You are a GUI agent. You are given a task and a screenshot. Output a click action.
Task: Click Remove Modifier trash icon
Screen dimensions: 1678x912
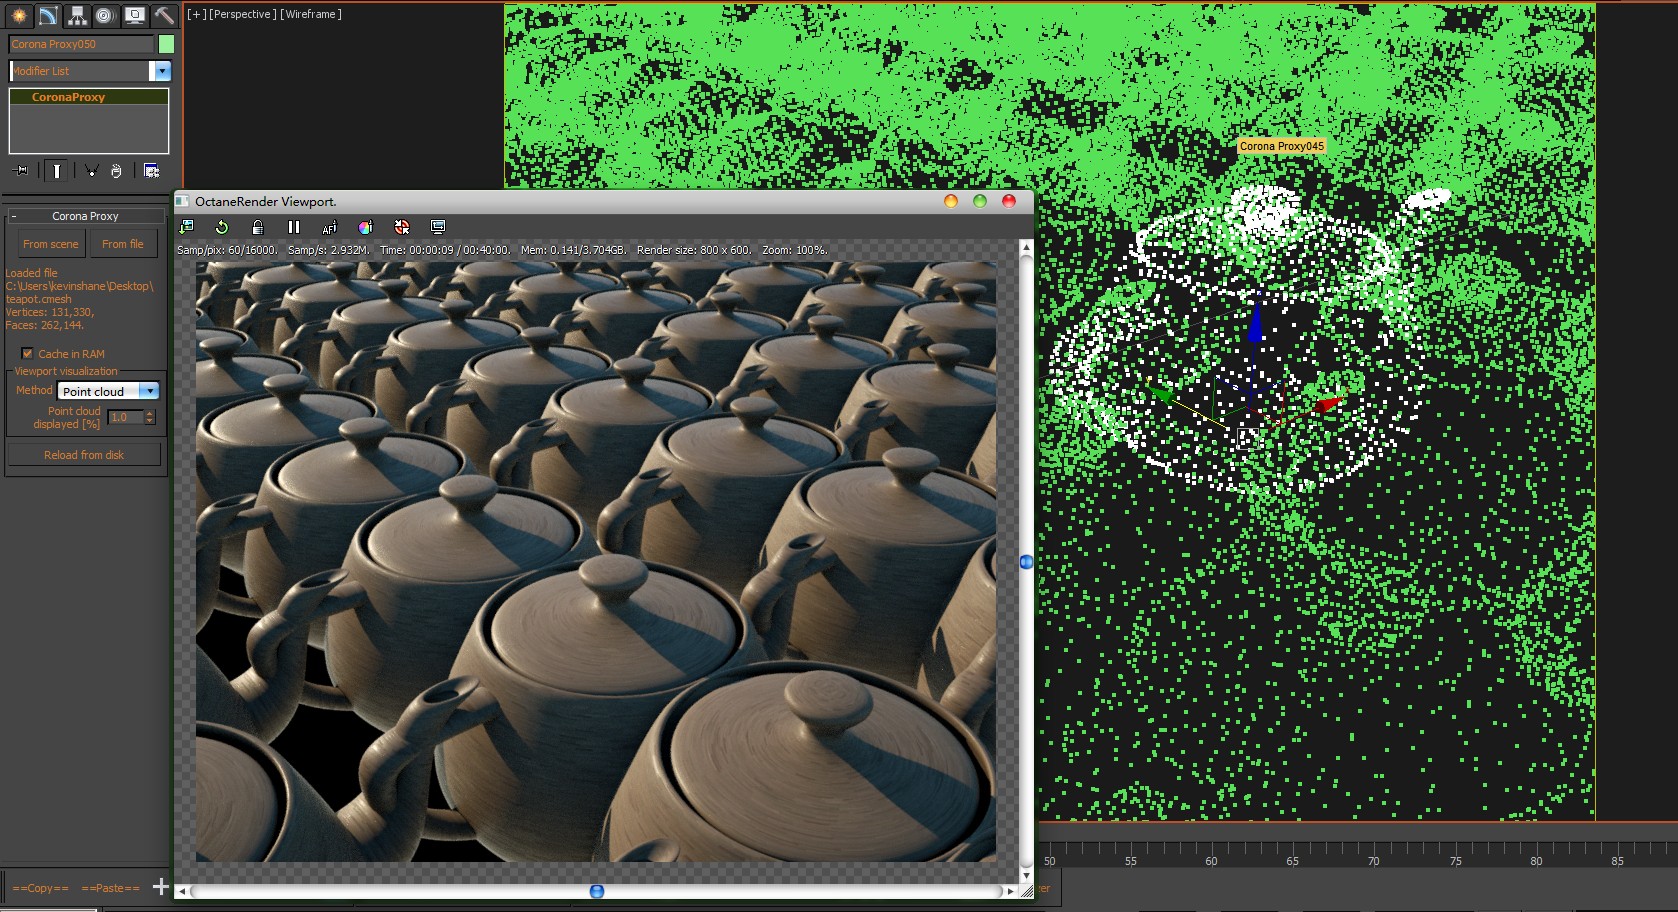[116, 171]
